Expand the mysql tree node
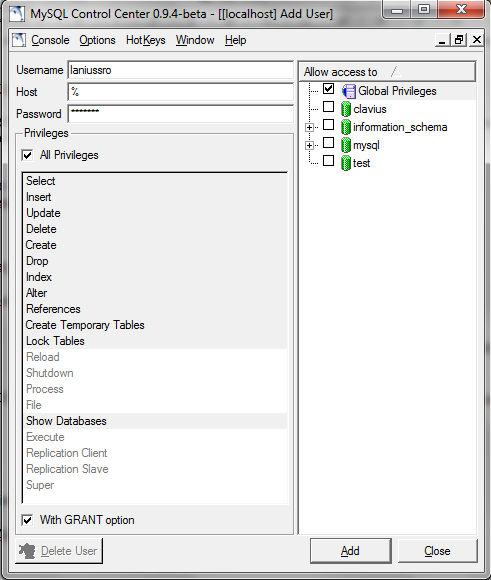 310,145
